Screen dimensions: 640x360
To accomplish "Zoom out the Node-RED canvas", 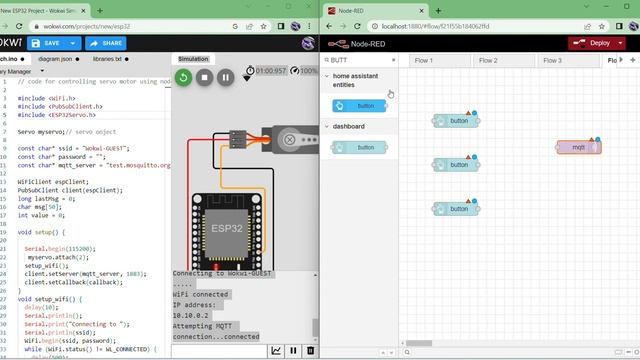I will [x=629, y=352].
